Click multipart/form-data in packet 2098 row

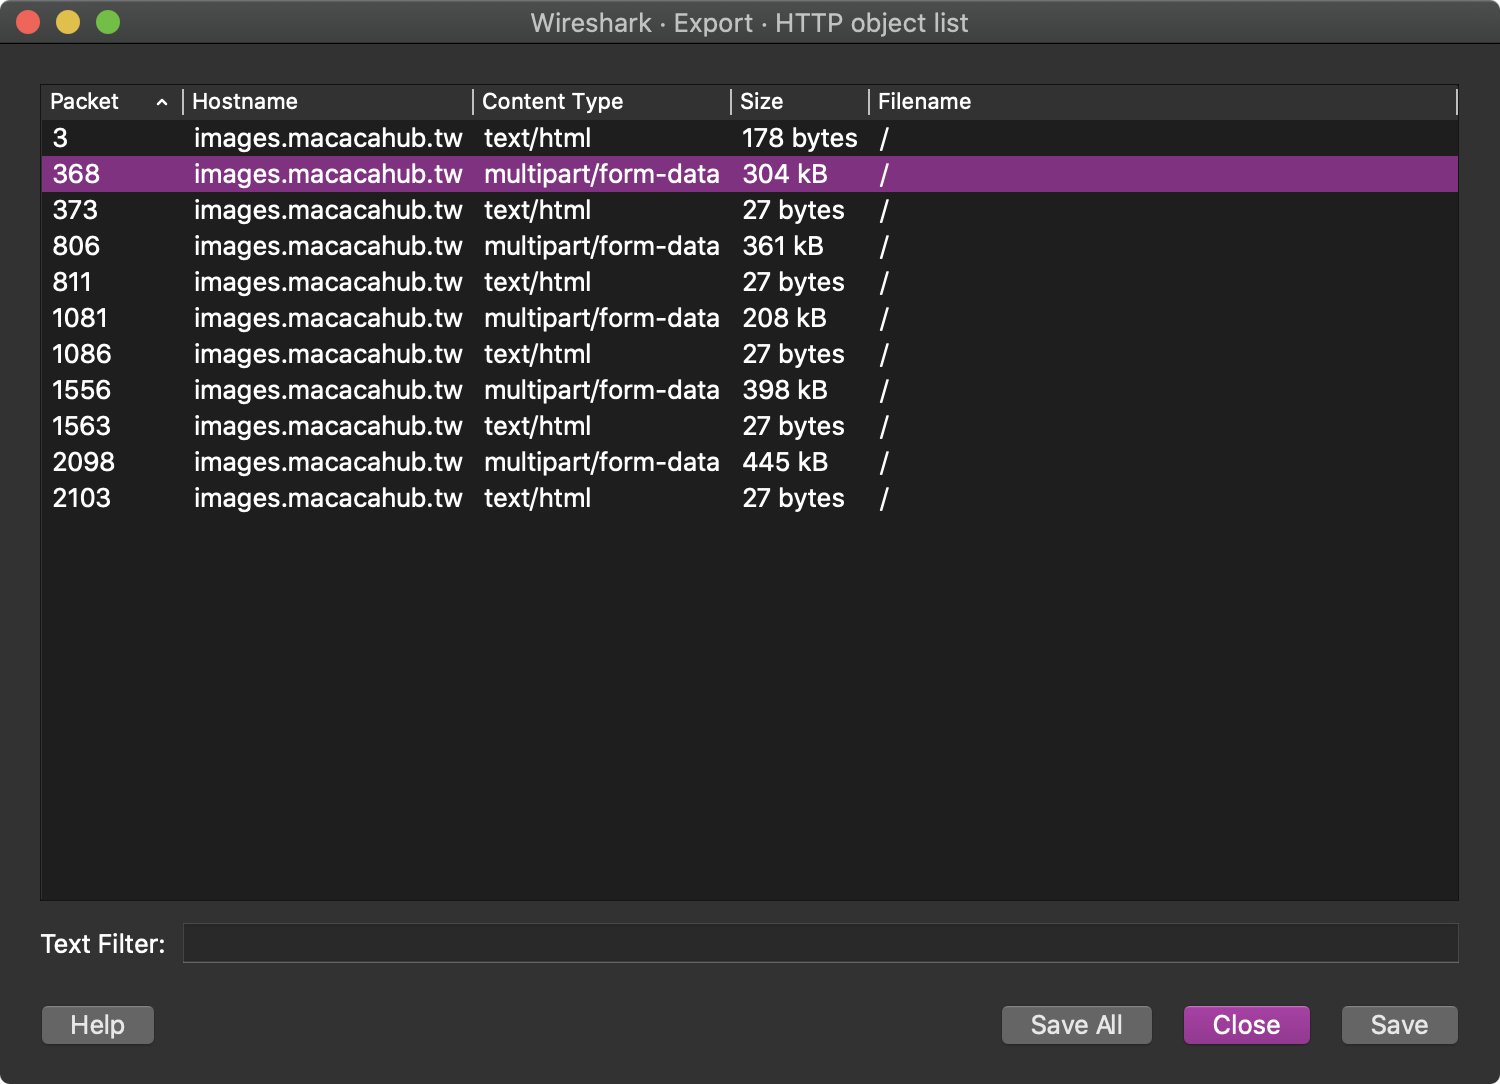(601, 462)
